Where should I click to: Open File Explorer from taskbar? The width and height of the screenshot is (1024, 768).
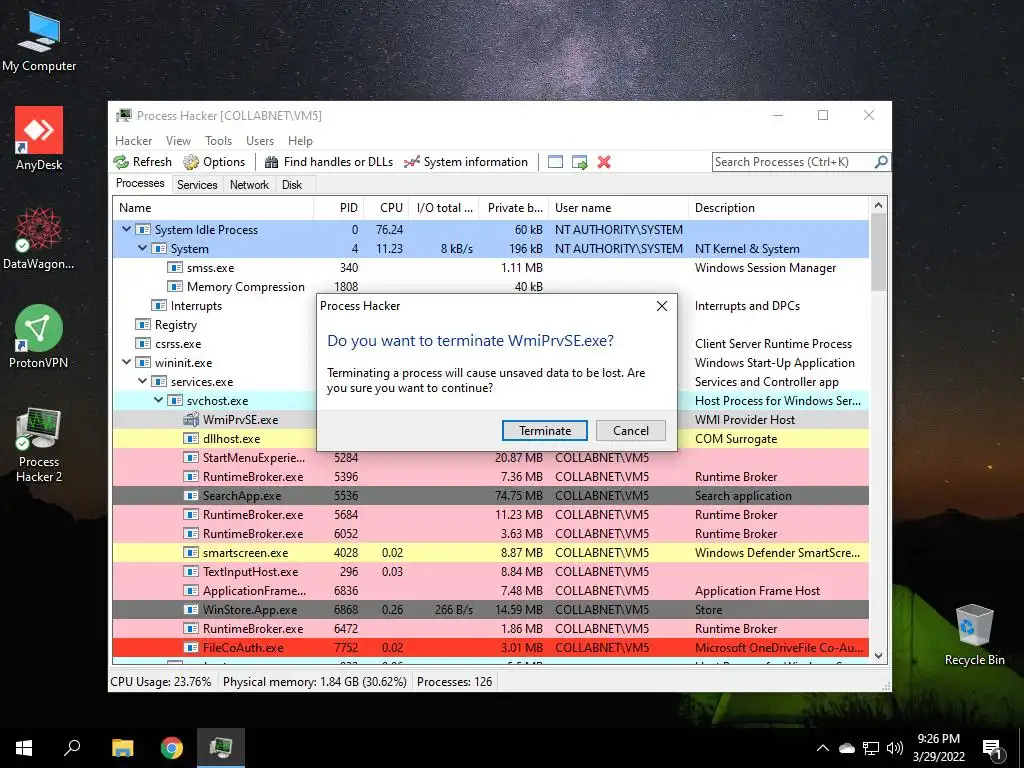click(x=122, y=748)
